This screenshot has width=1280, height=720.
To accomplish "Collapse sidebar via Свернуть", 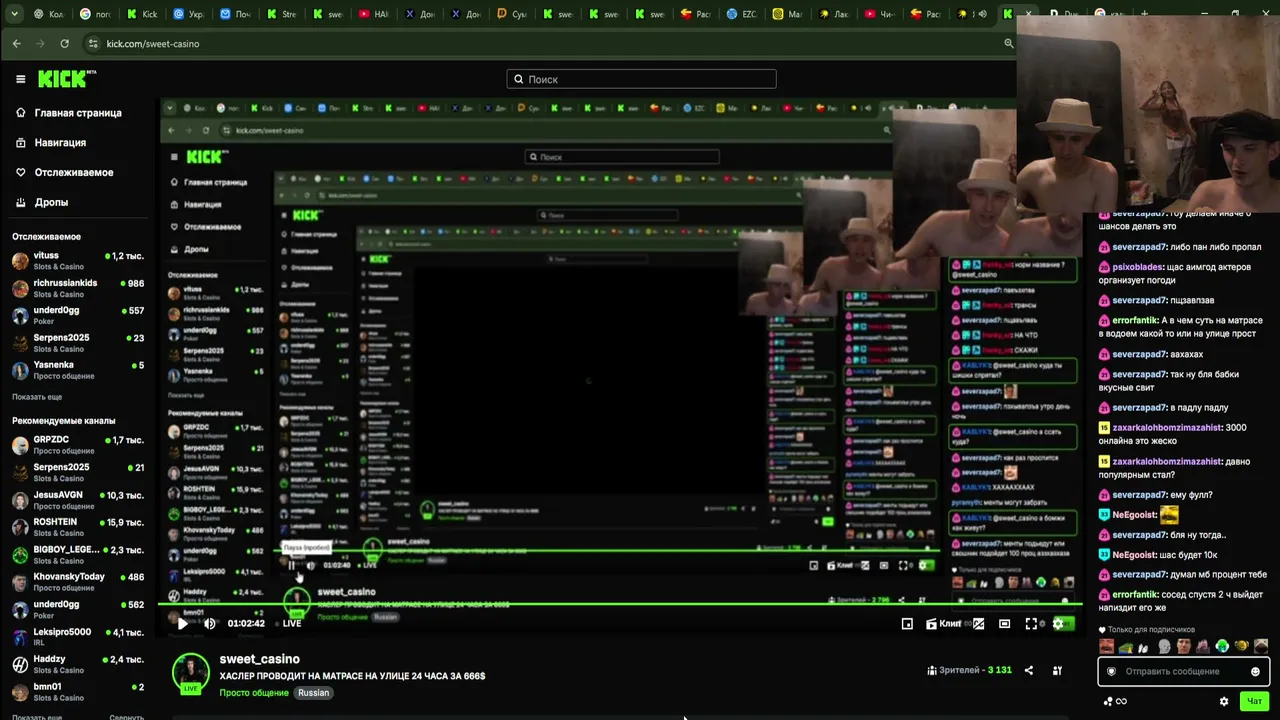I will (x=126, y=717).
